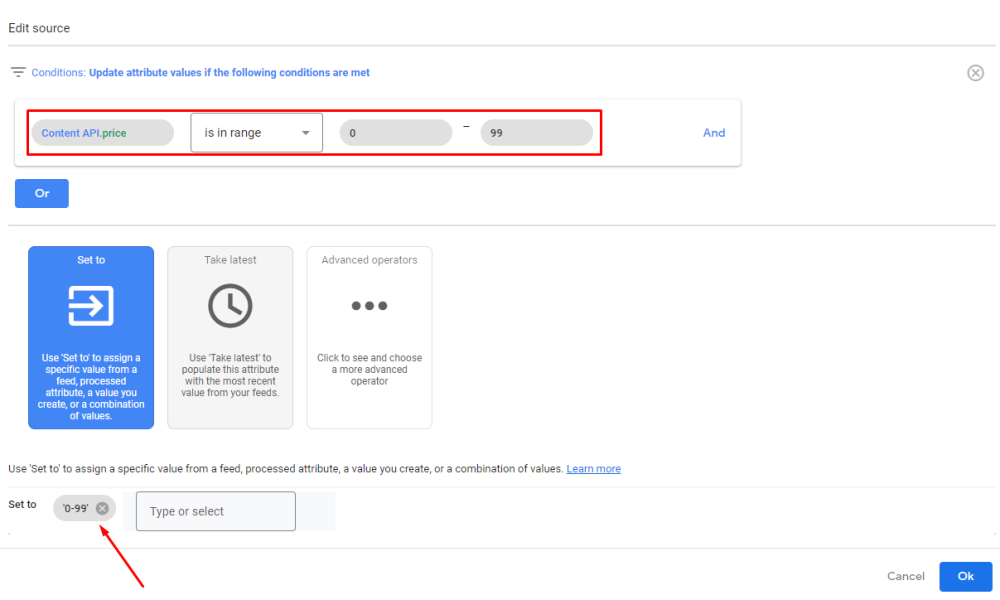The width and height of the screenshot is (1000, 600).
Task: Open the Learn more link
Action: point(593,469)
